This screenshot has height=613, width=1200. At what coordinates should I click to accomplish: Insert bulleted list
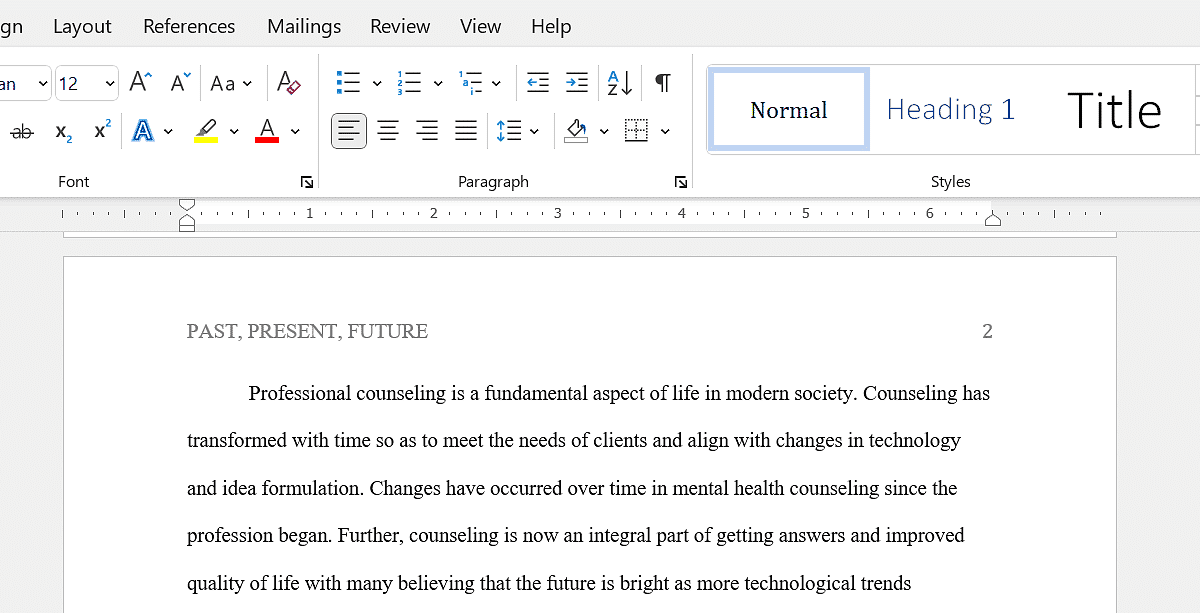tap(348, 83)
